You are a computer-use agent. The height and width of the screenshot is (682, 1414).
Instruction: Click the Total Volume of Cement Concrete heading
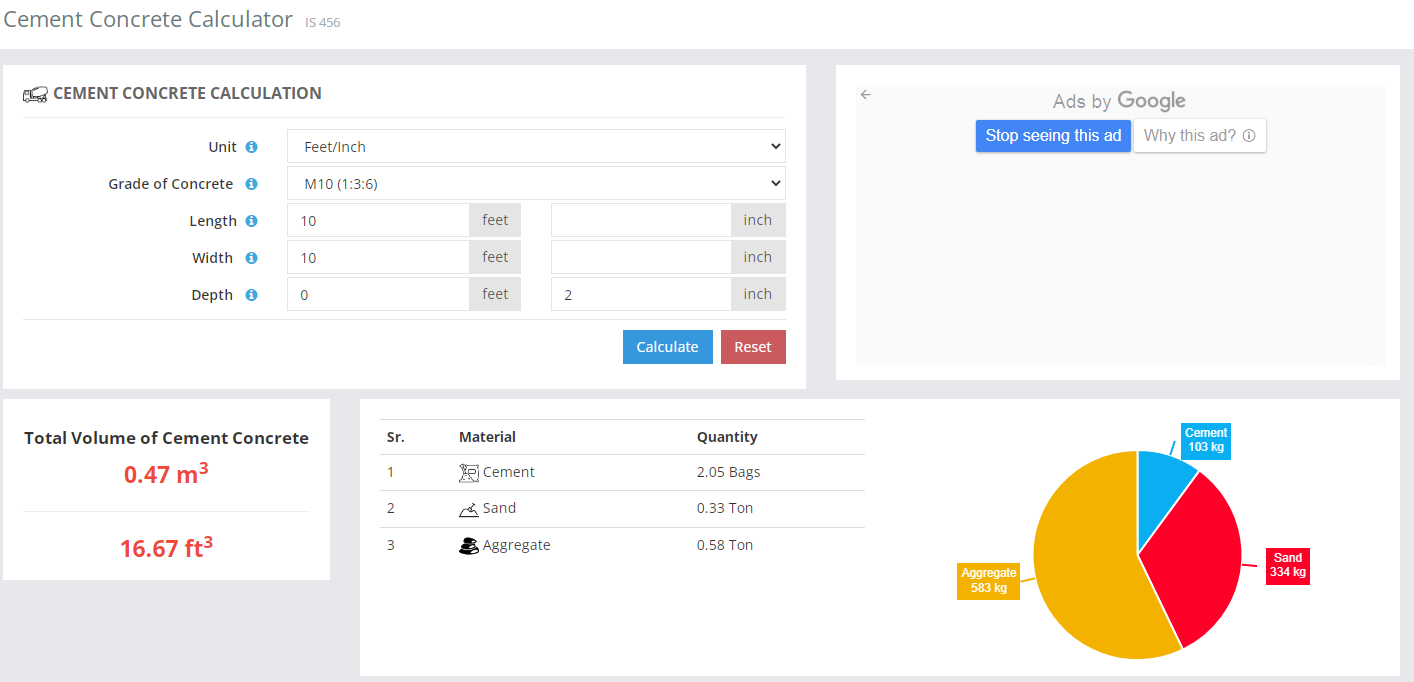[166, 438]
